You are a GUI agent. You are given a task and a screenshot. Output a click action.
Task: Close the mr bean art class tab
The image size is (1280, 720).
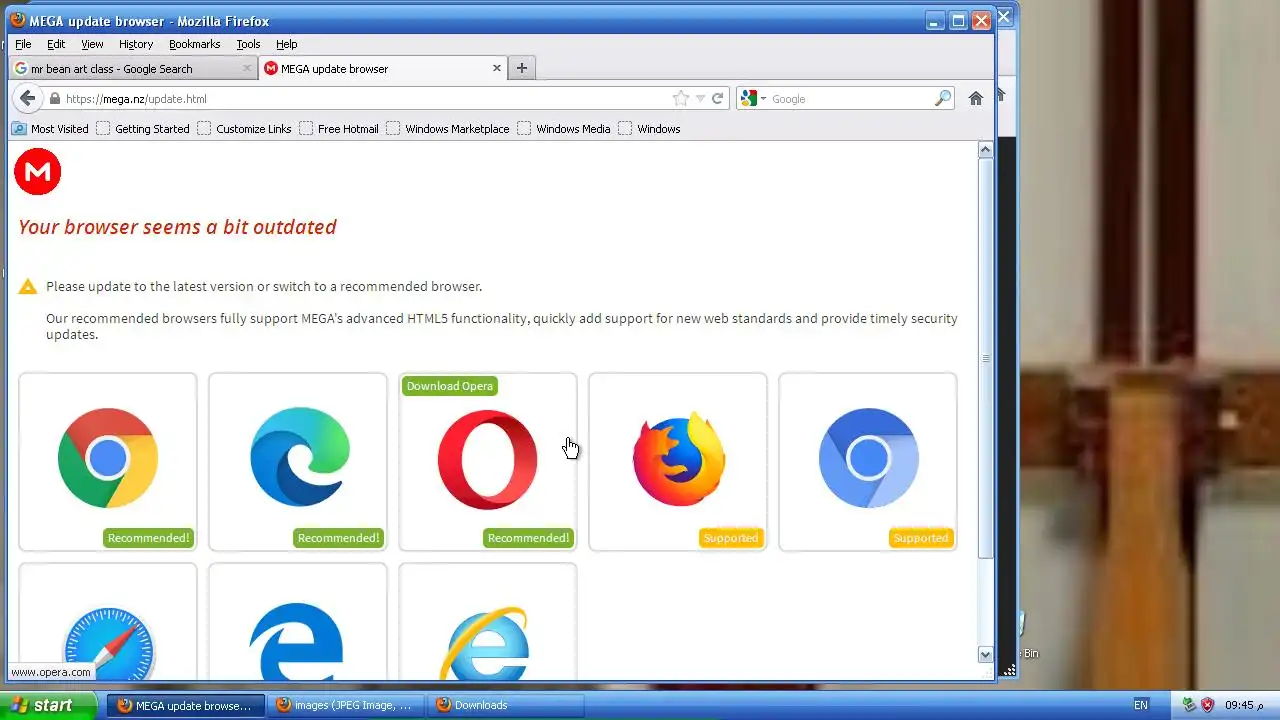click(x=247, y=69)
